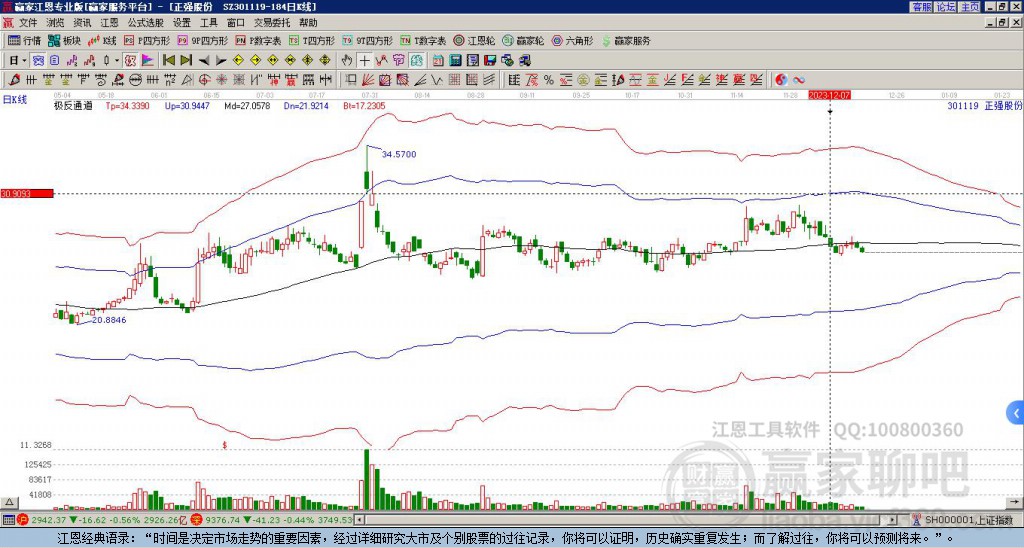Open the P四方形 square tool

pyautogui.click(x=147, y=40)
